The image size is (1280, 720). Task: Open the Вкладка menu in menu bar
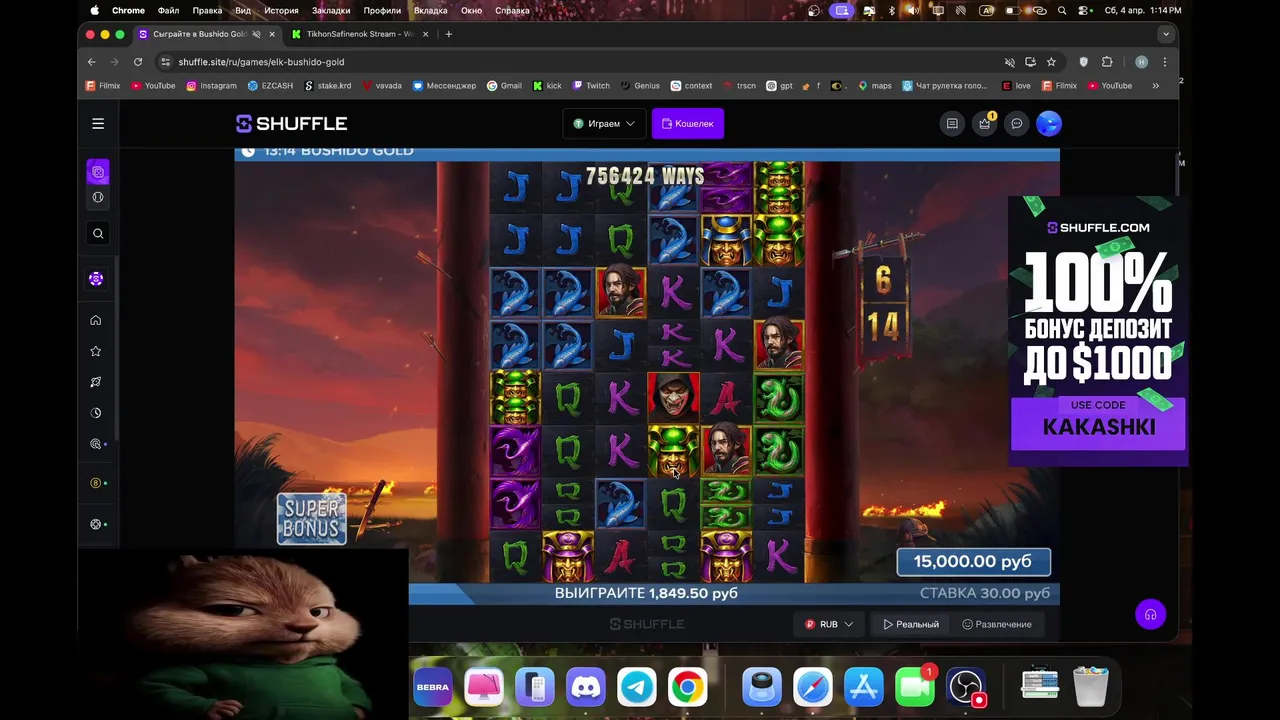[x=430, y=10]
